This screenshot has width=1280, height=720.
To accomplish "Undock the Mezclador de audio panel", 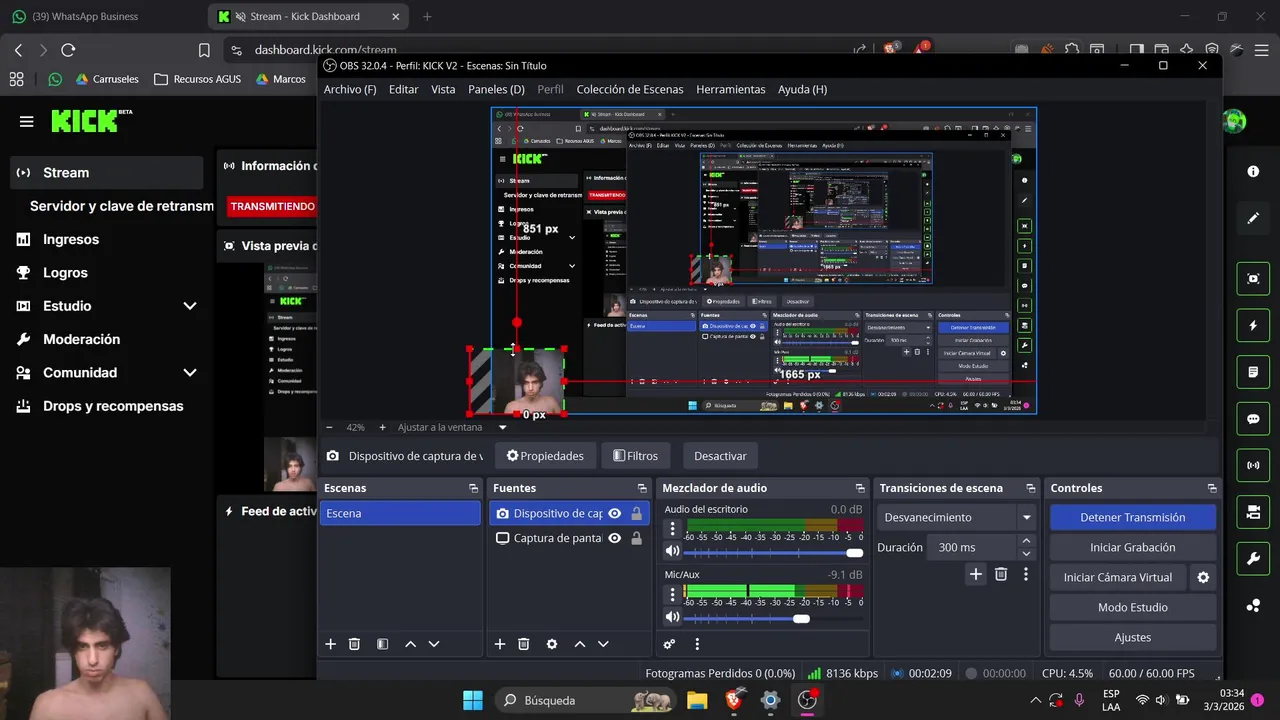I will pyautogui.click(x=859, y=488).
